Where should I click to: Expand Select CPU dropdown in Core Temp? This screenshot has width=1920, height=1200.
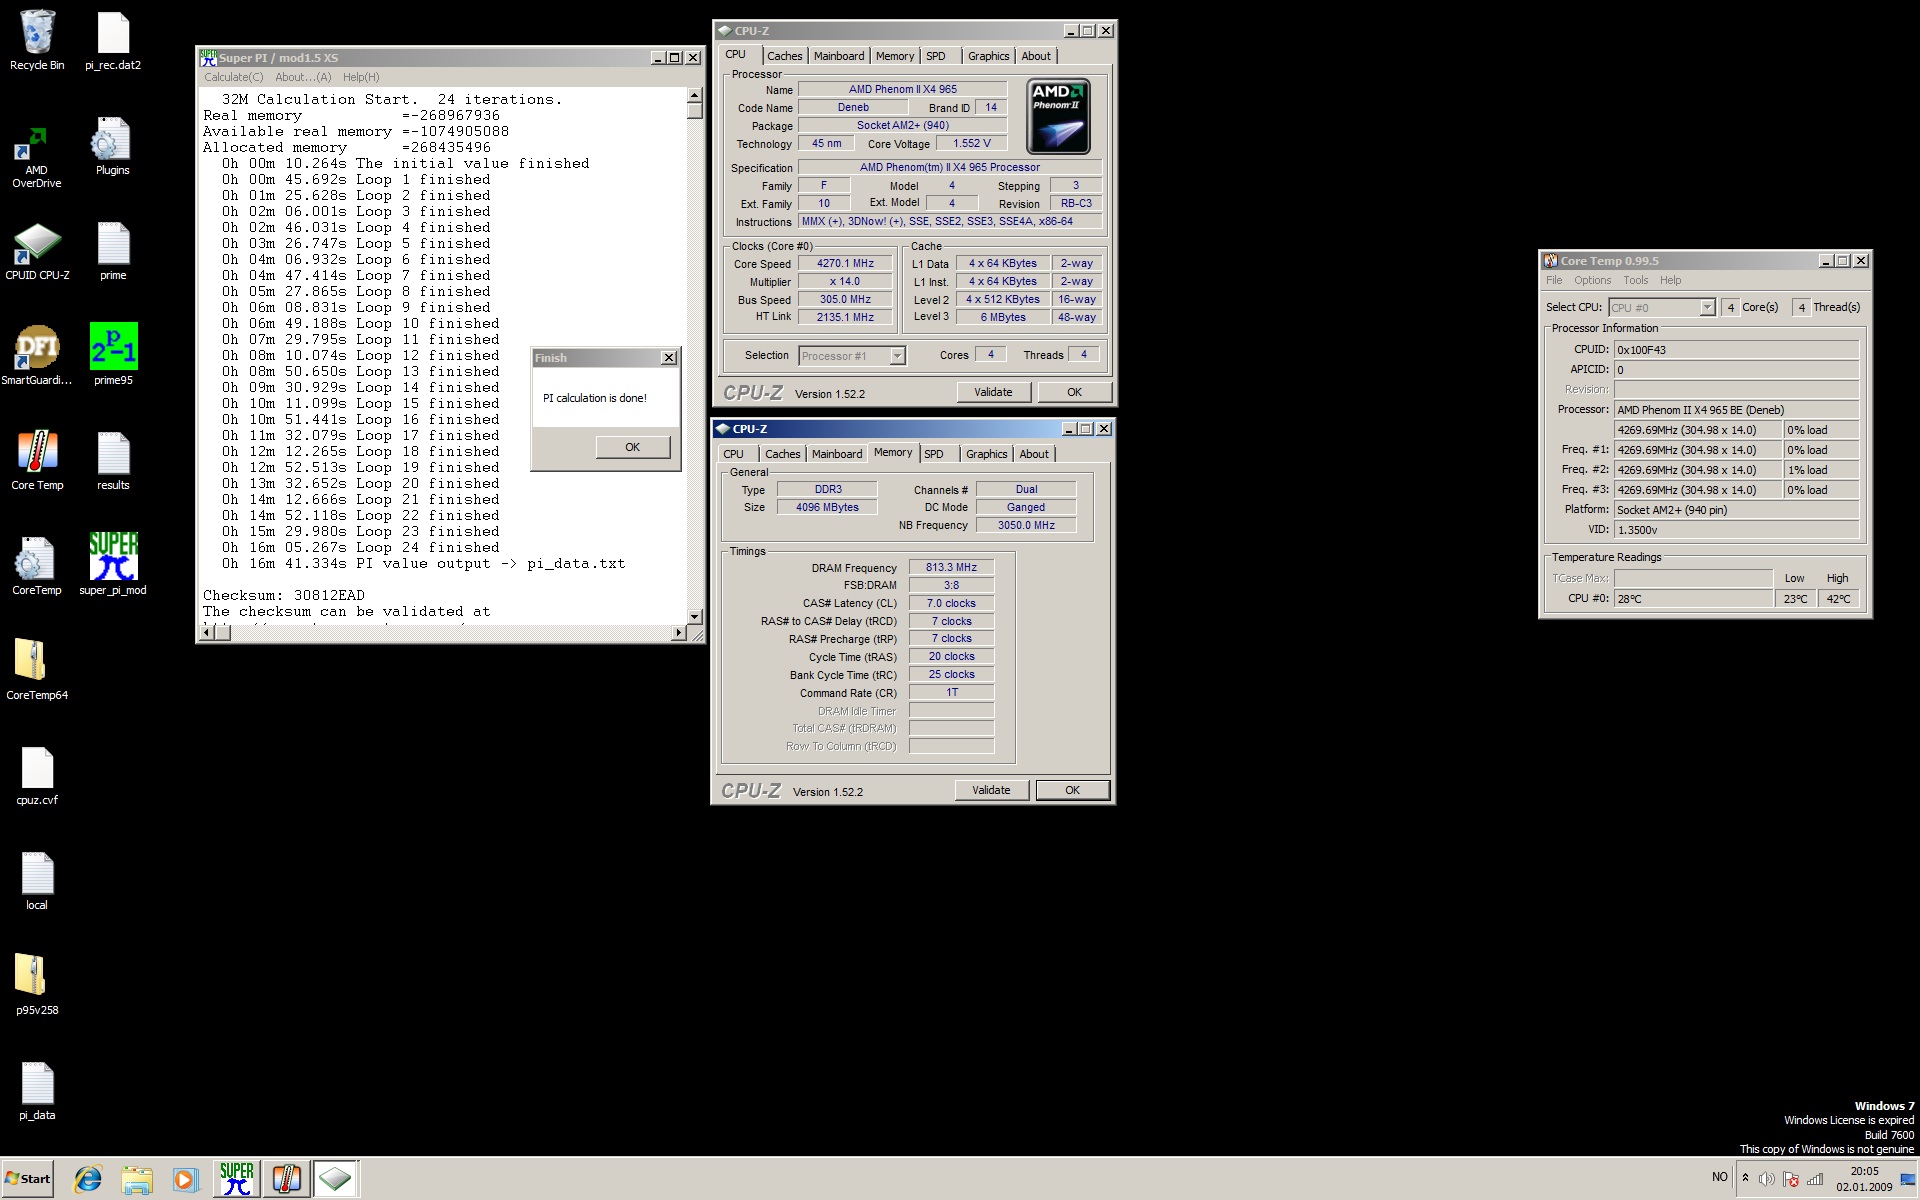click(1662, 307)
